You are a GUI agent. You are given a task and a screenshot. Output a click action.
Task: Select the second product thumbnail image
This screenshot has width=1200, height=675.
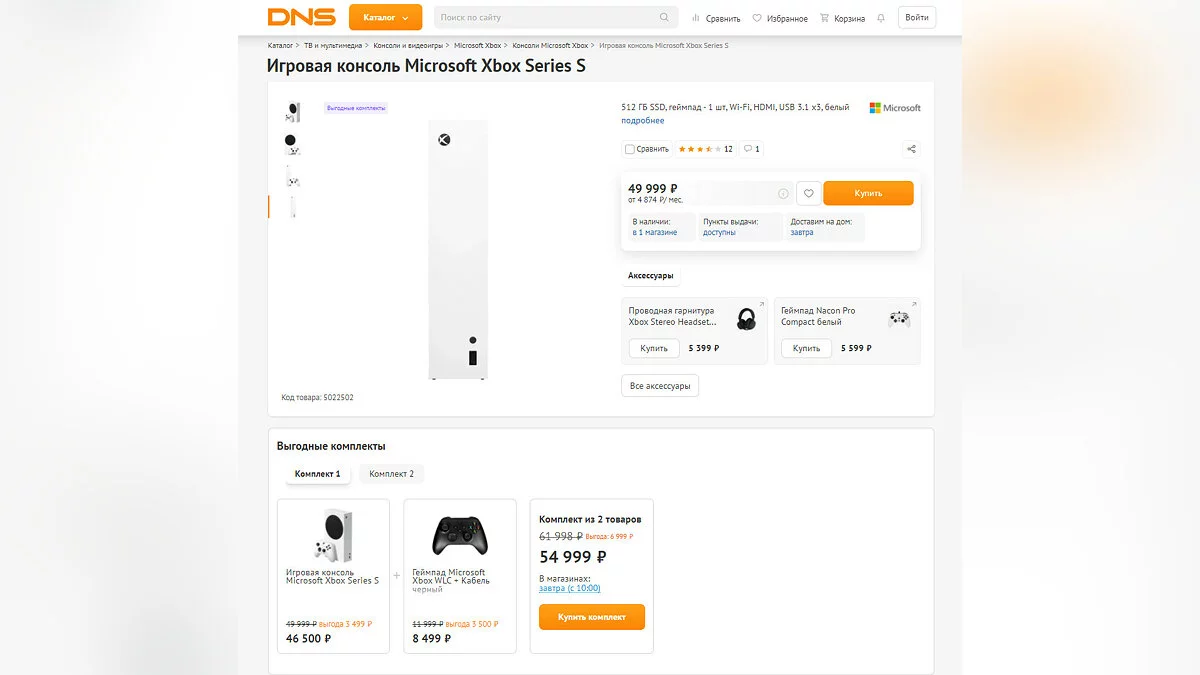pos(291,144)
